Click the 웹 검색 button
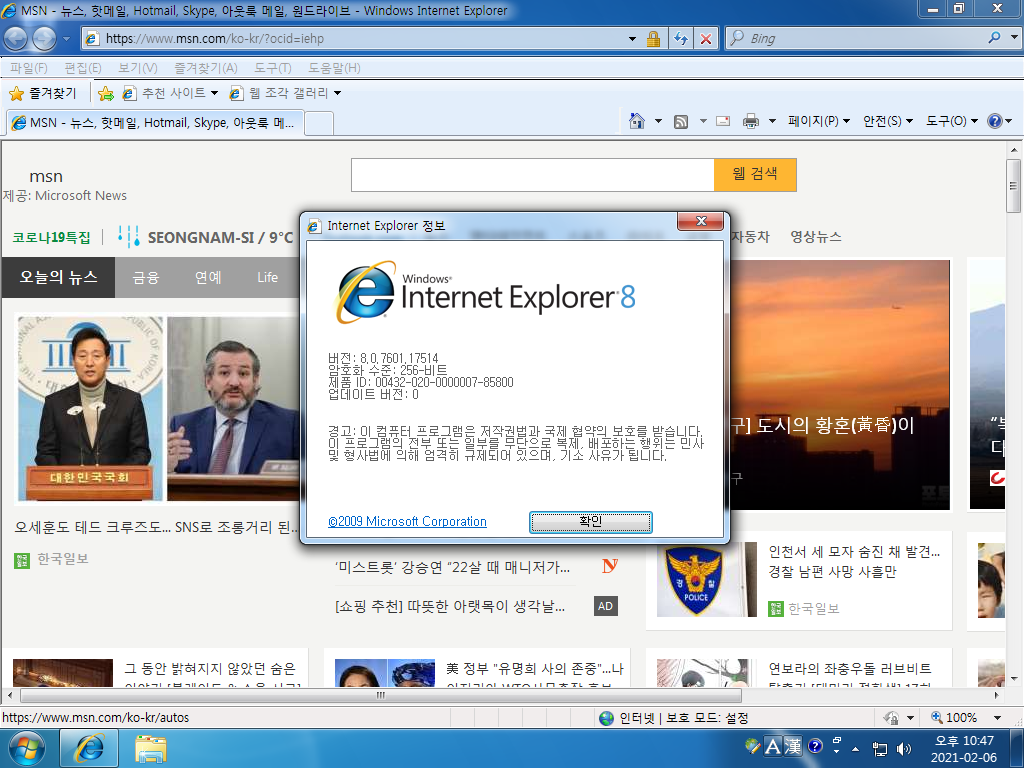The width and height of the screenshot is (1024, 768). 755,174
